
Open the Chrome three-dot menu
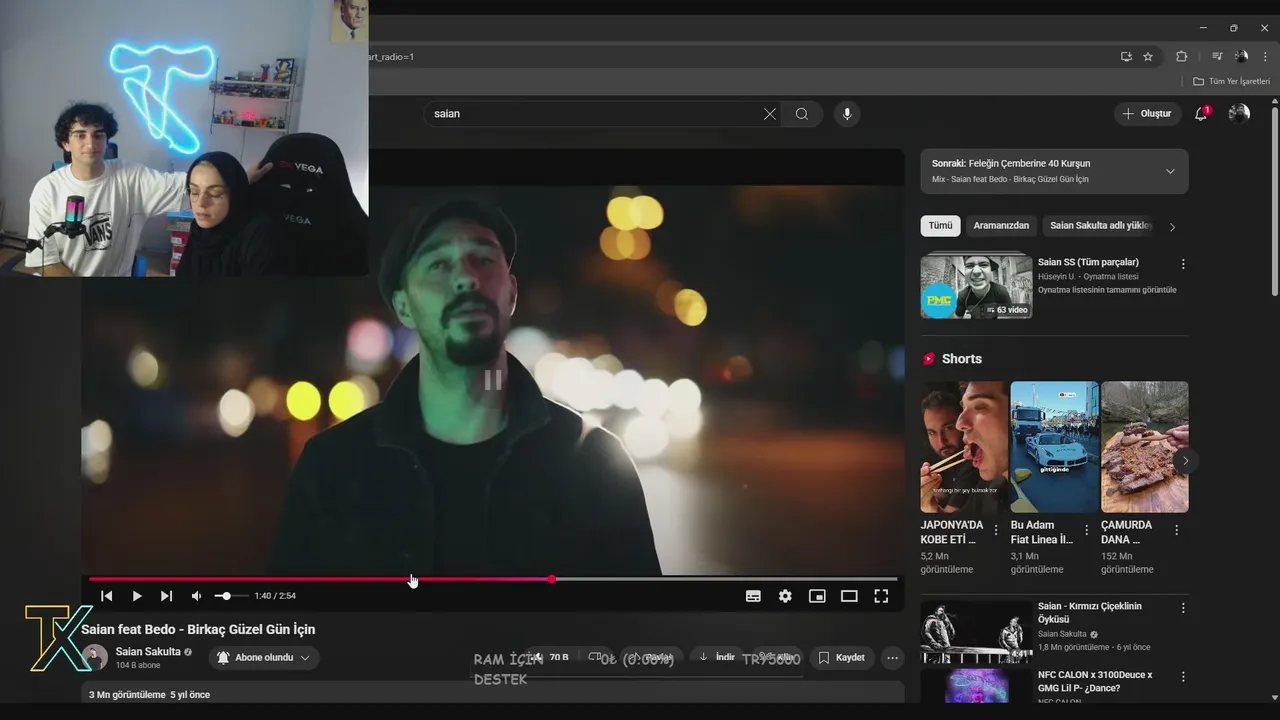1264,57
